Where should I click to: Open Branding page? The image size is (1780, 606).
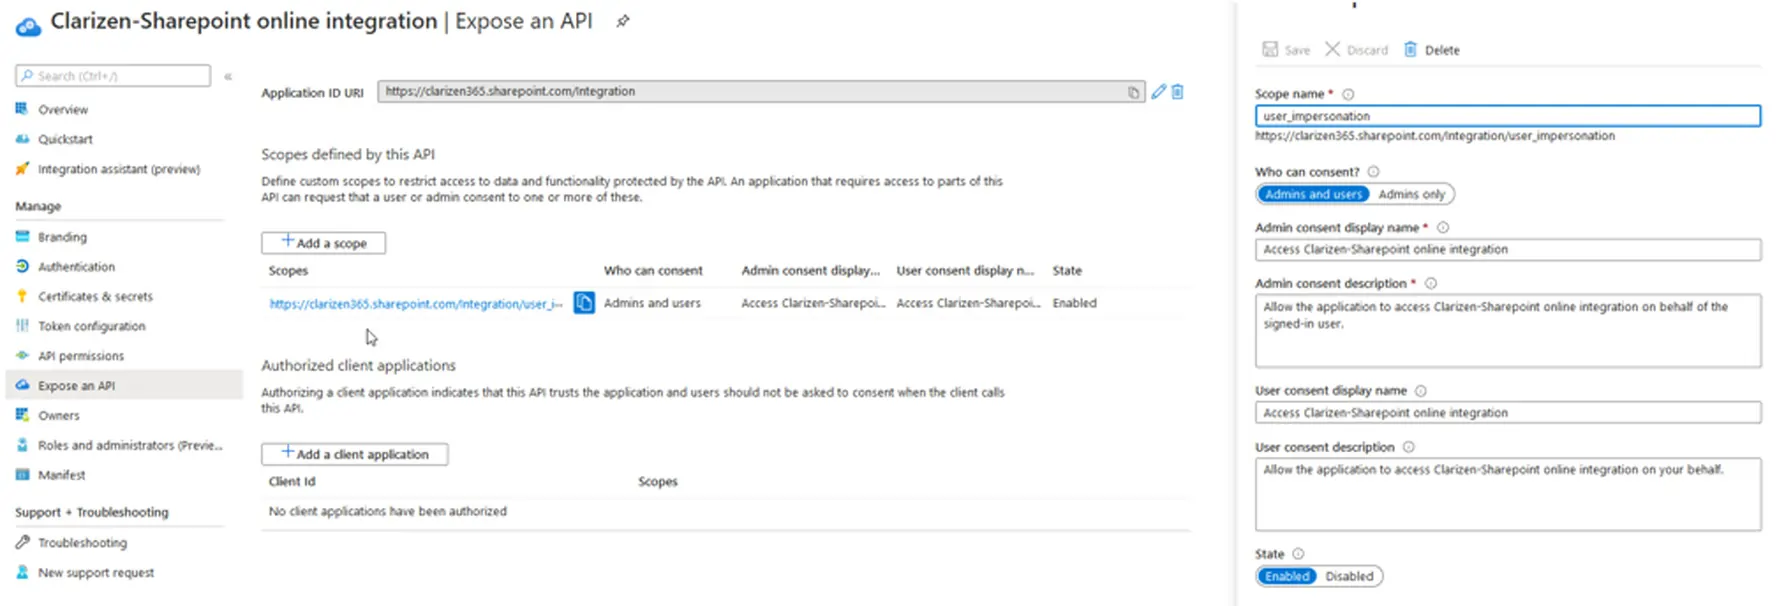pyautogui.click(x=62, y=237)
